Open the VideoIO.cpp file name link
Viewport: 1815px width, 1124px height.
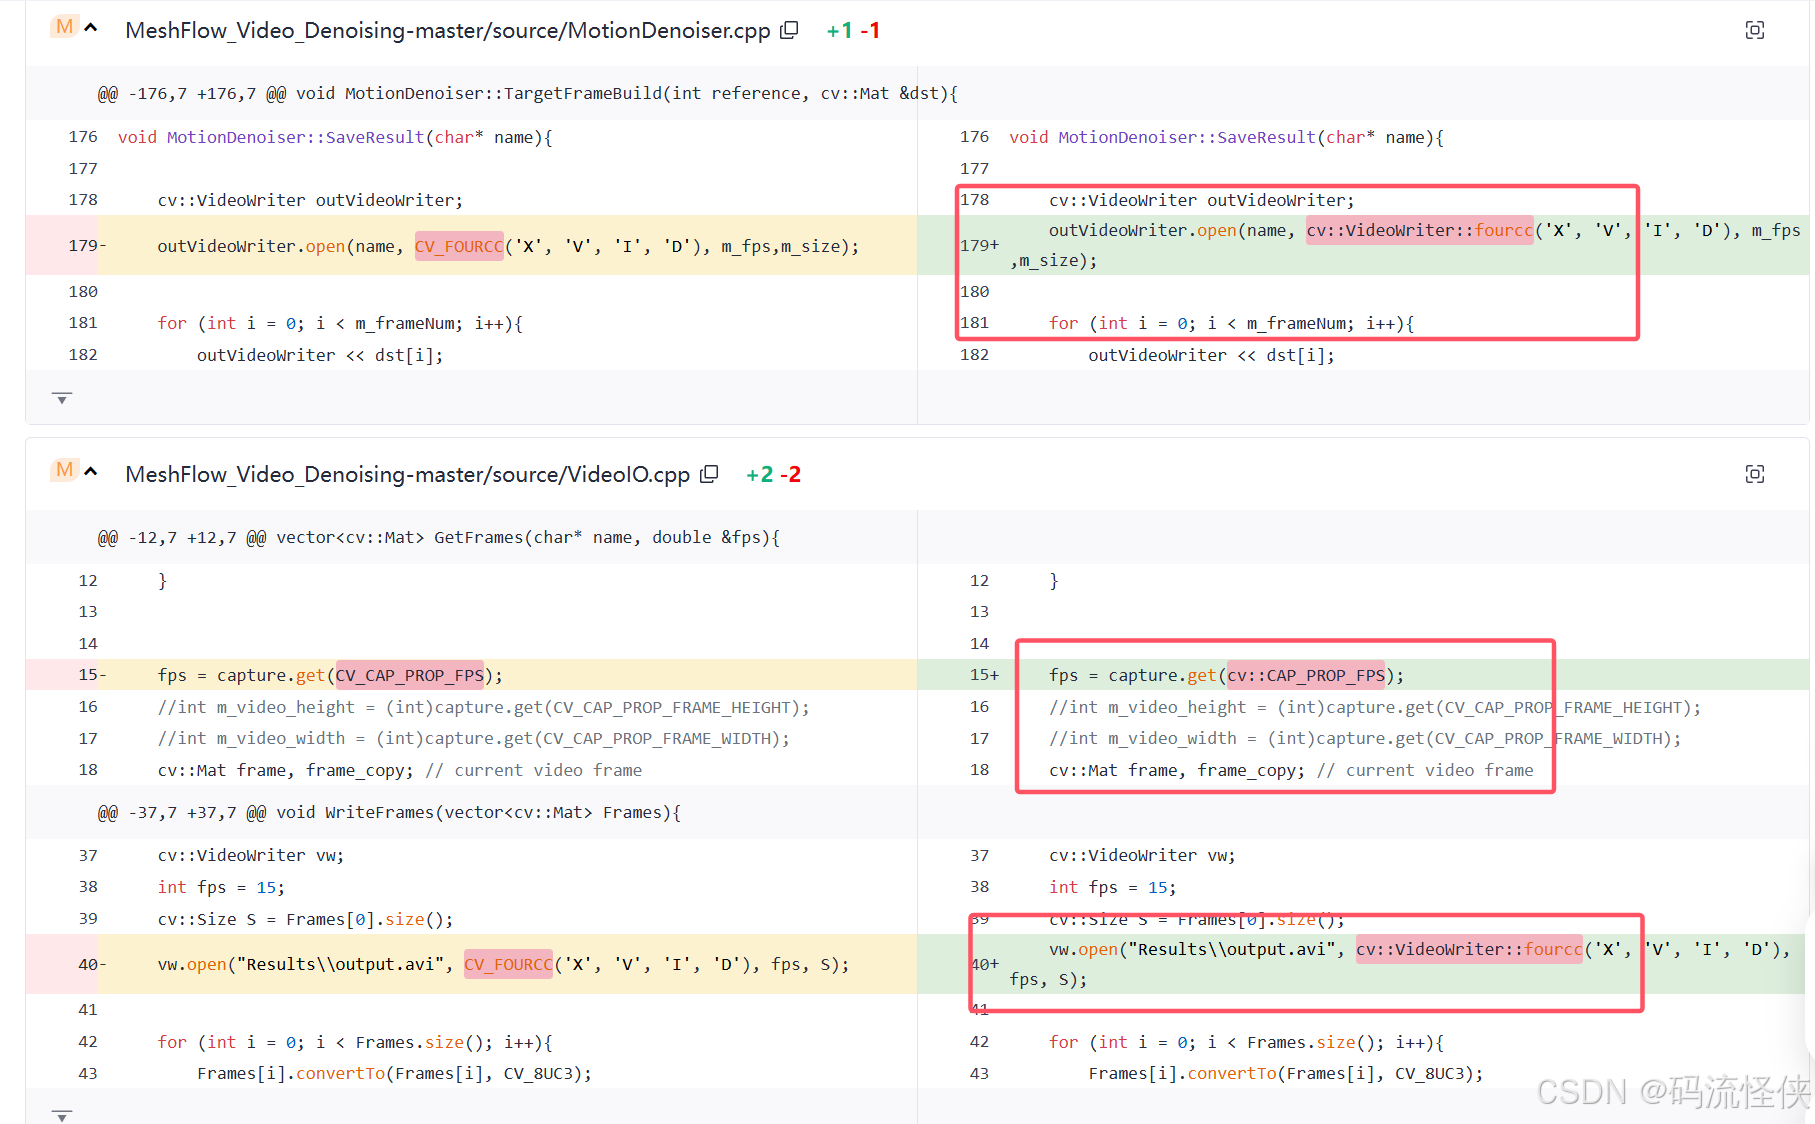coord(407,475)
